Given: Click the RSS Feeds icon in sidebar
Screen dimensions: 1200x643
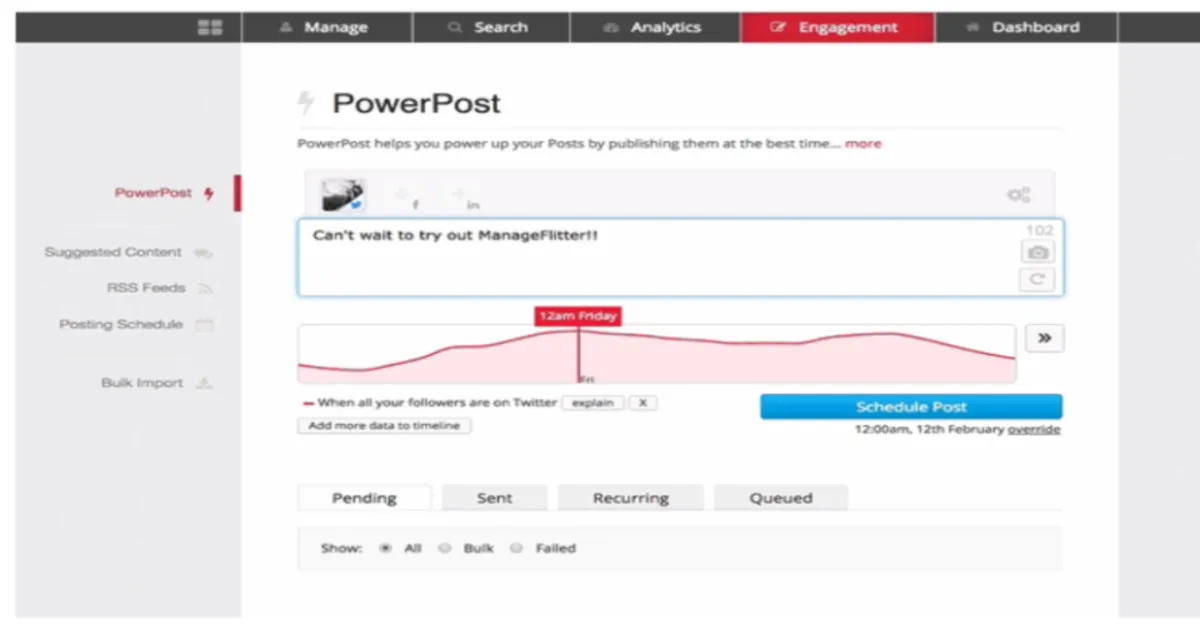Looking at the screenshot, I should 205,288.
